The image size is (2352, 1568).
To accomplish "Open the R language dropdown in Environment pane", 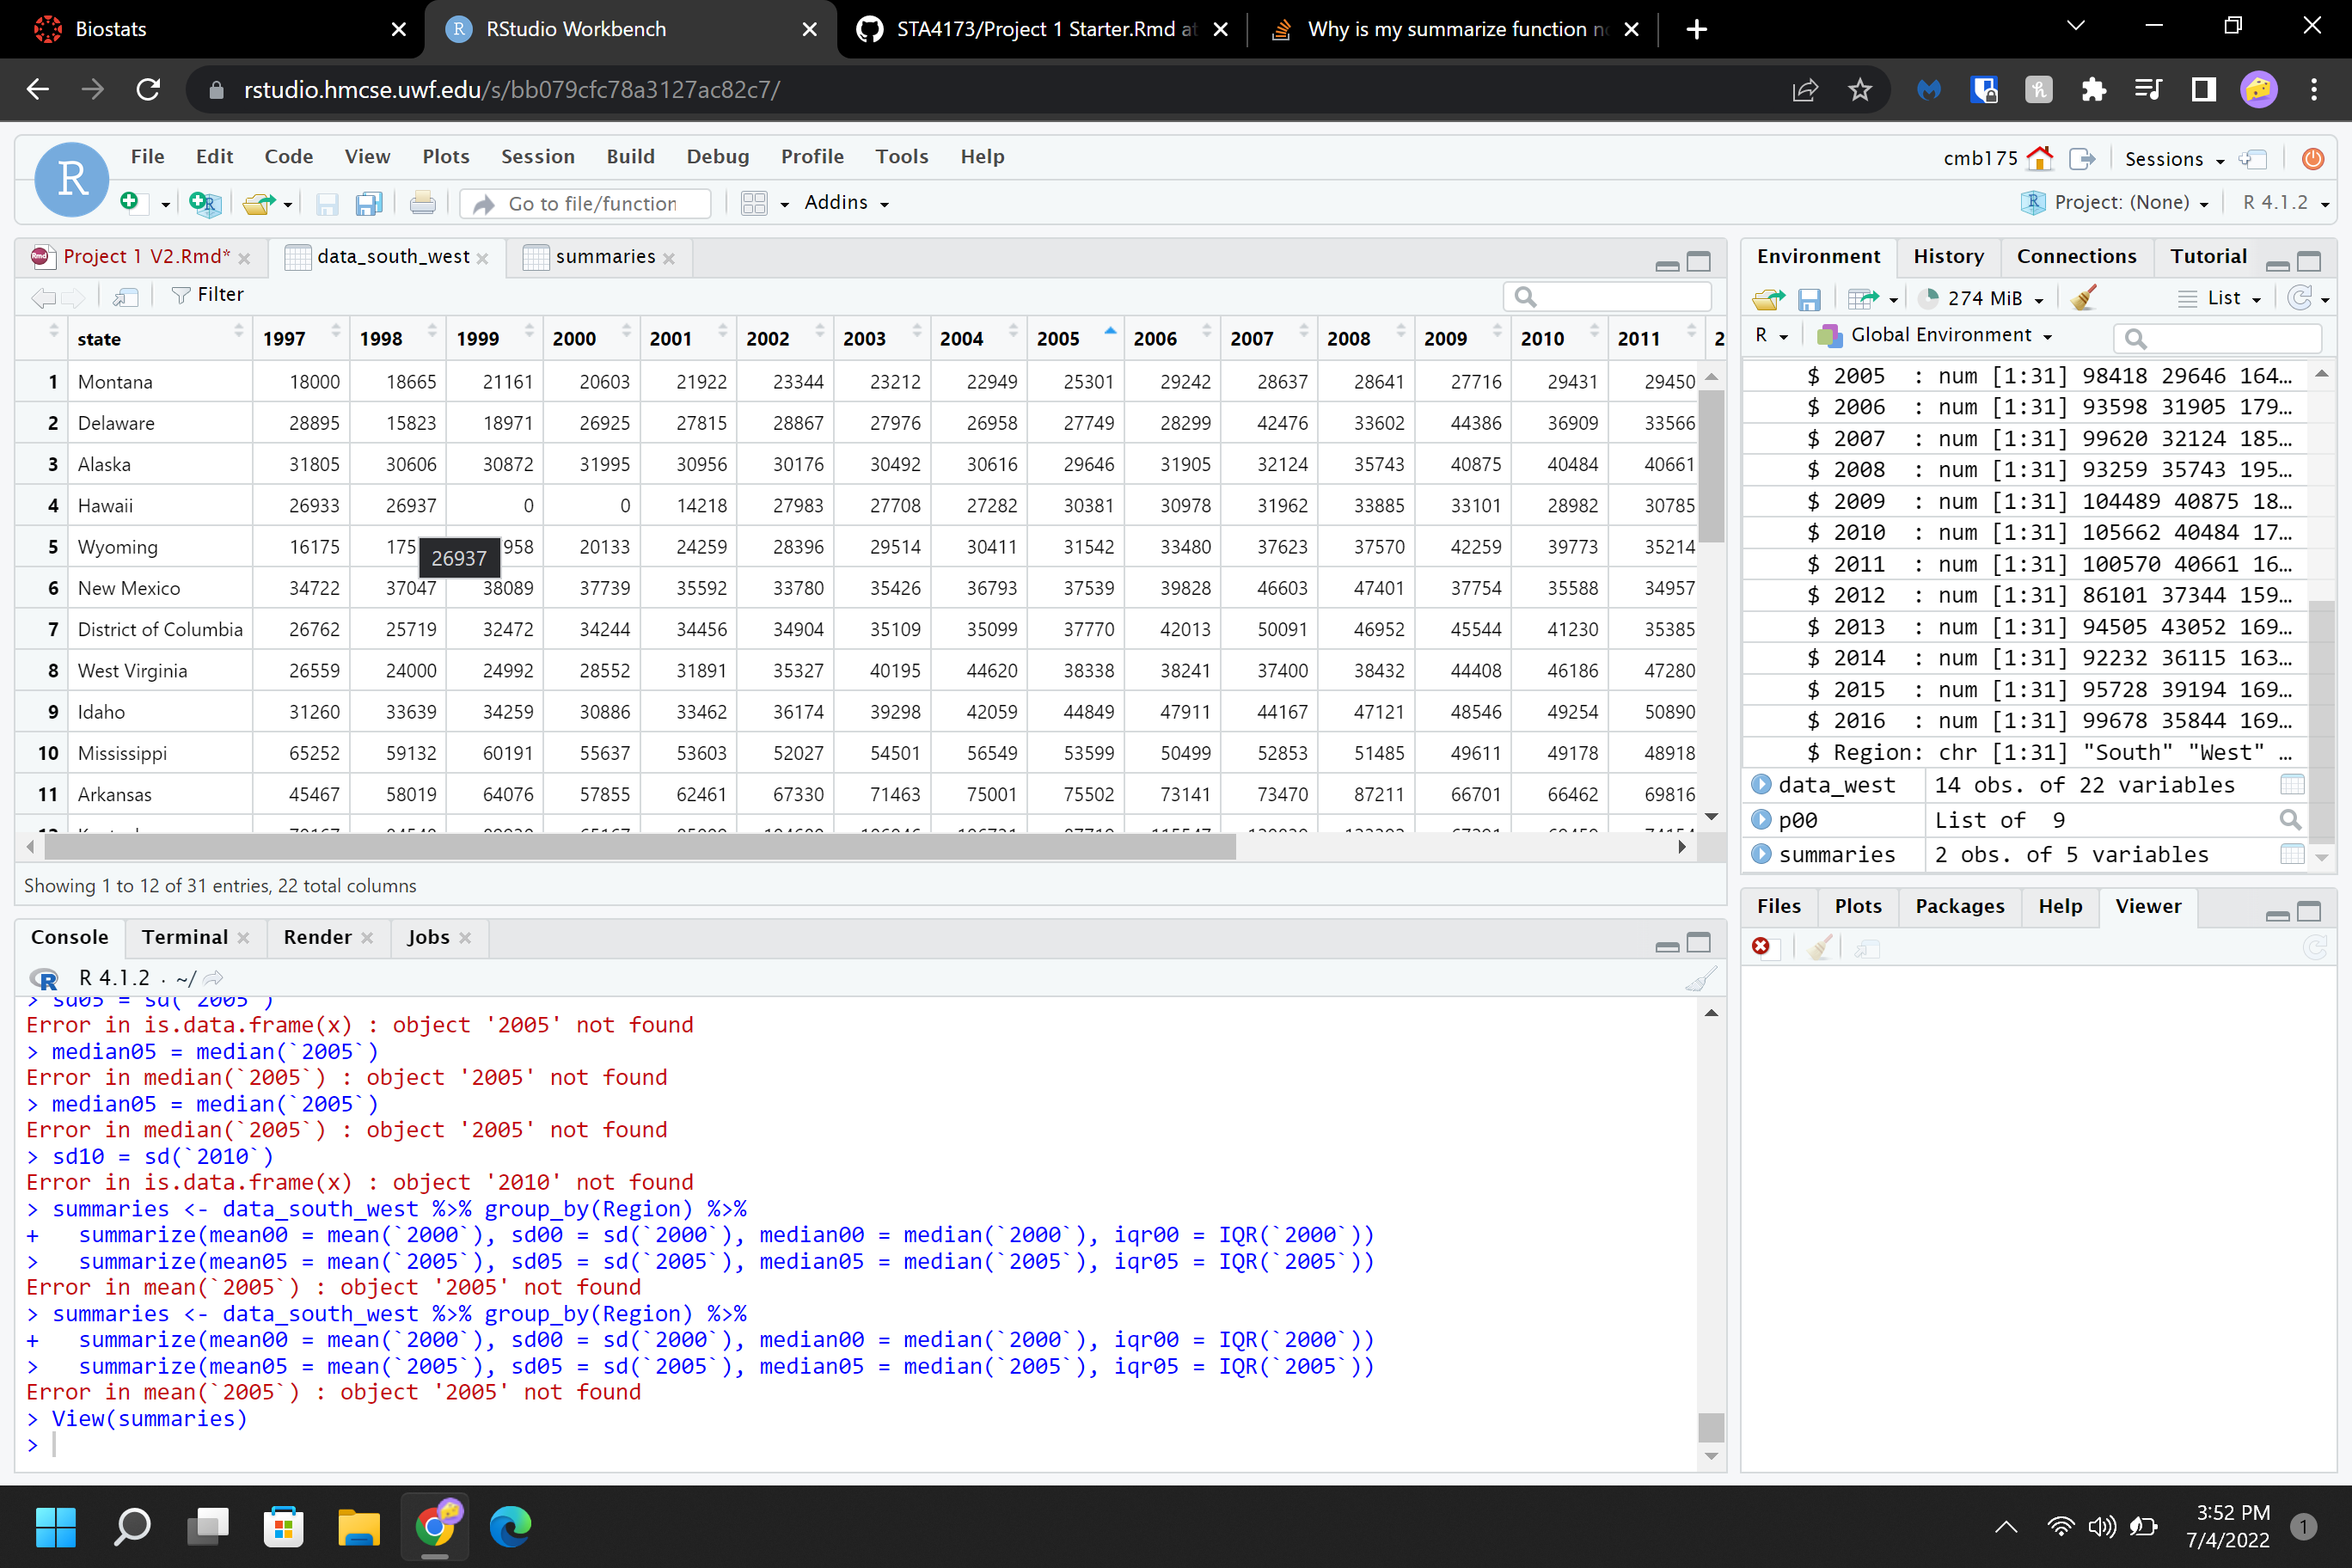I will [x=1771, y=335].
